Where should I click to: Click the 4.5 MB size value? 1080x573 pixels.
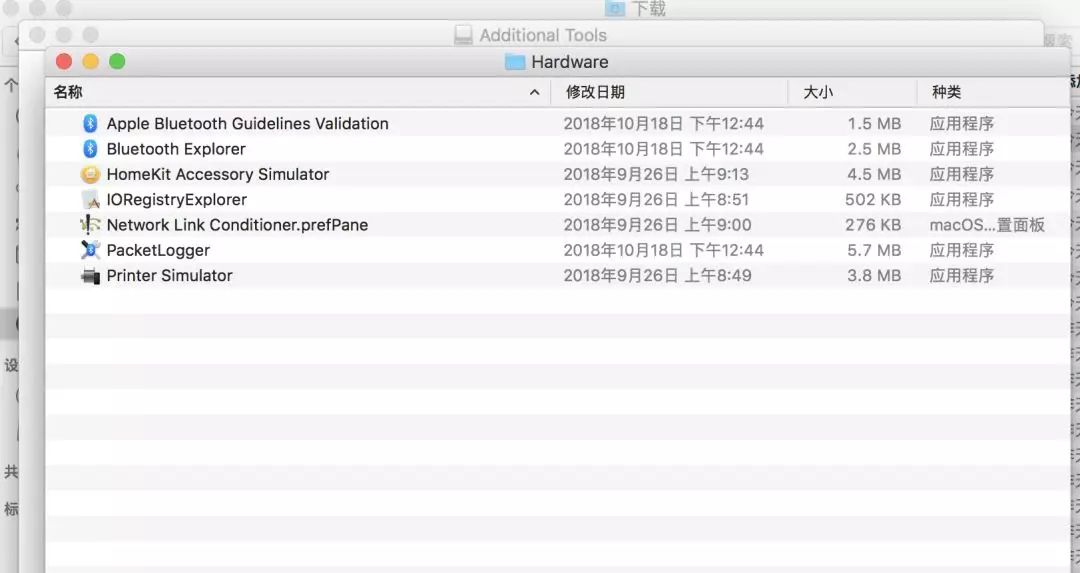click(874, 174)
